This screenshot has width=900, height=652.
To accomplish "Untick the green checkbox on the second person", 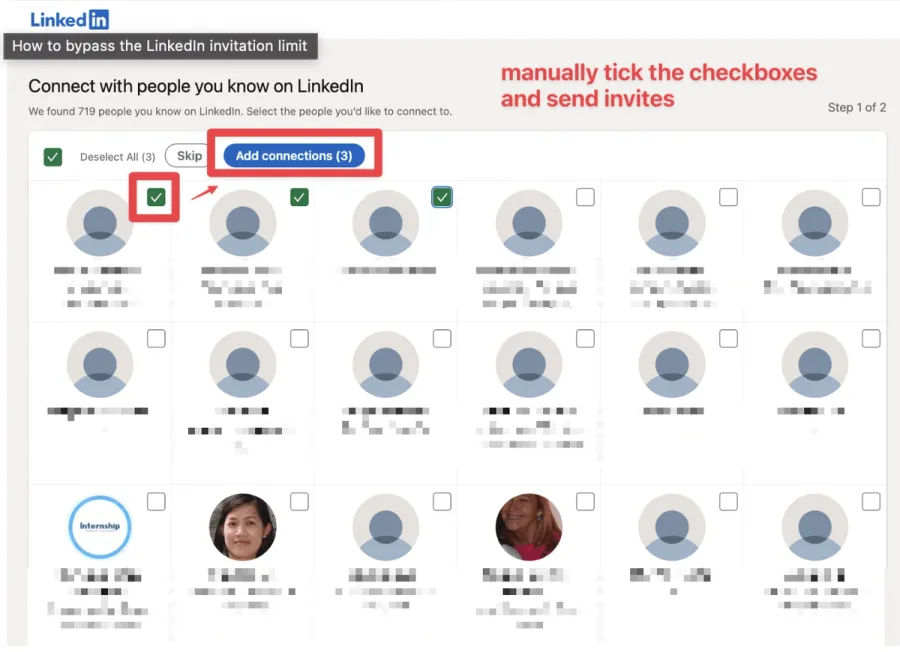I will [x=298, y=197].
